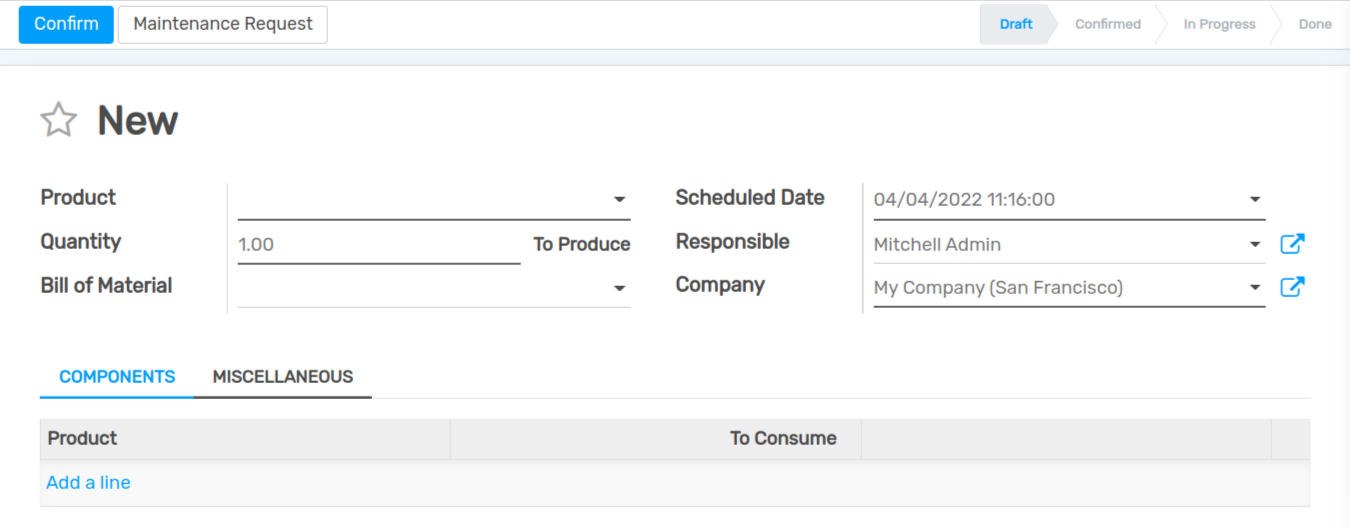The image size is (1350, 527).
Task: Open Responsible external link icon
Action: pyautogui.click(x=1292, y=244)
